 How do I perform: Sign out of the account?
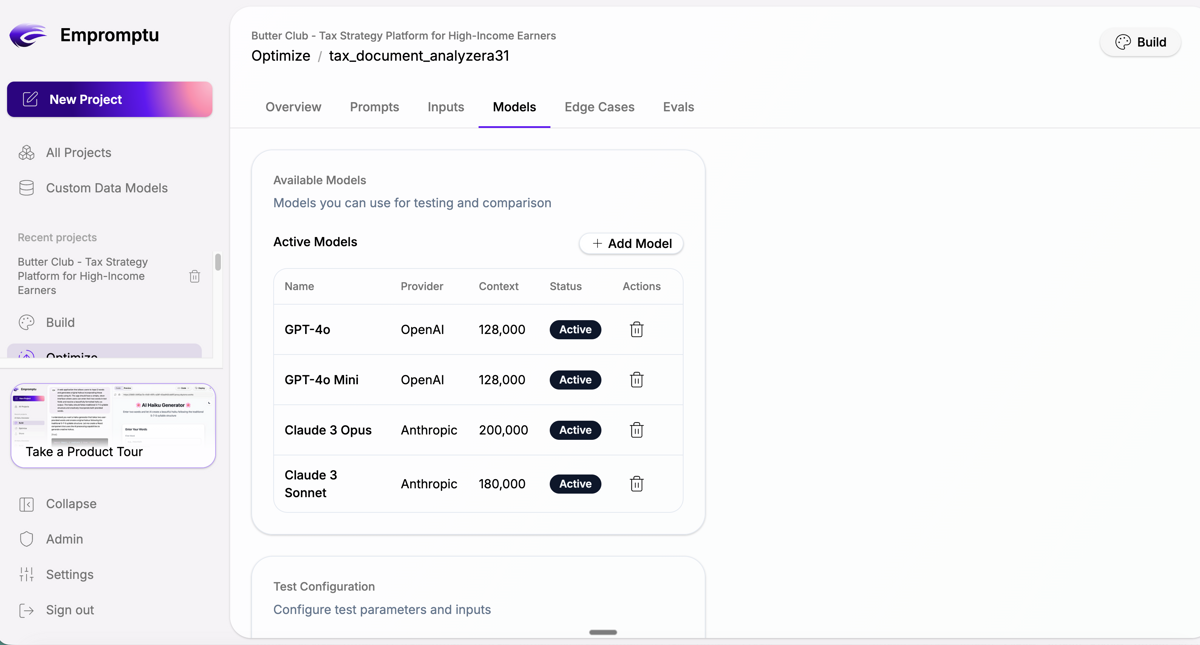click(69, 610)
